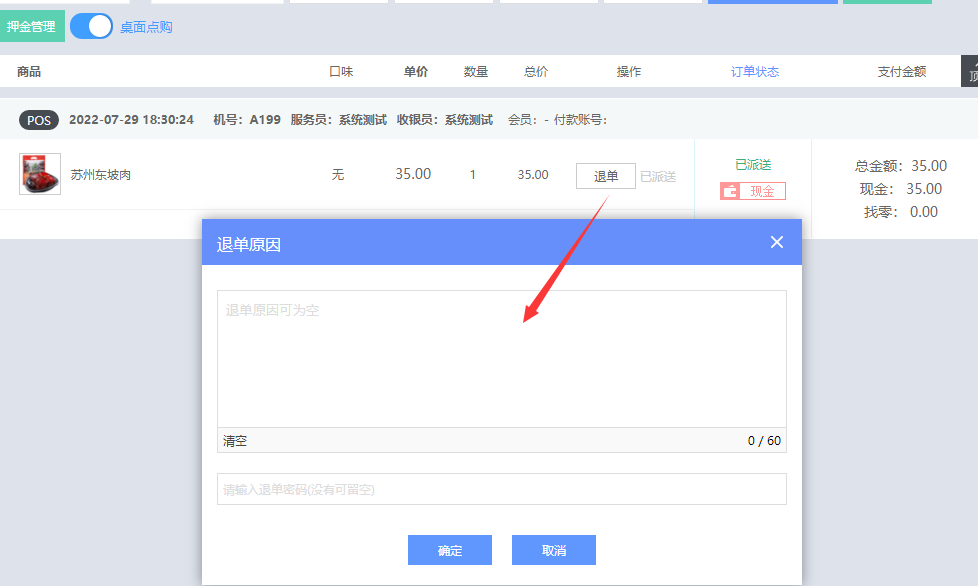Click the 操作 column header
This screenshot has height=586, width=978.
(628, 72)
